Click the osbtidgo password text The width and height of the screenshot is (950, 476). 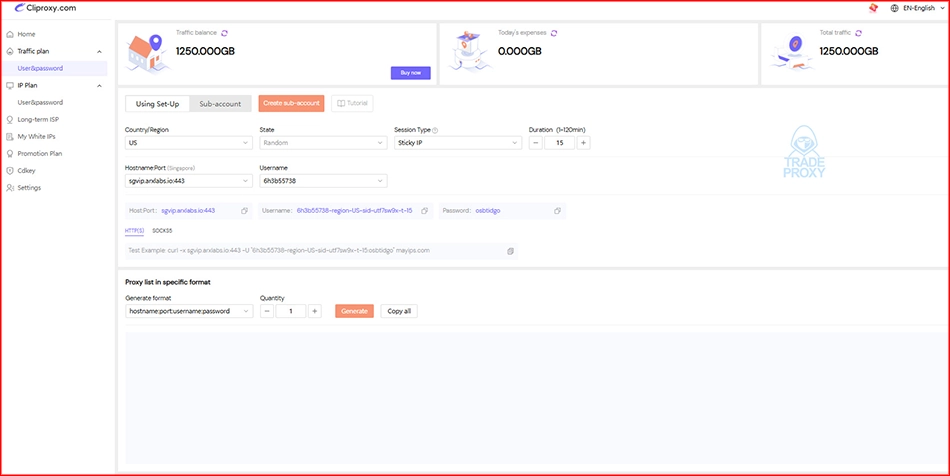488,211
